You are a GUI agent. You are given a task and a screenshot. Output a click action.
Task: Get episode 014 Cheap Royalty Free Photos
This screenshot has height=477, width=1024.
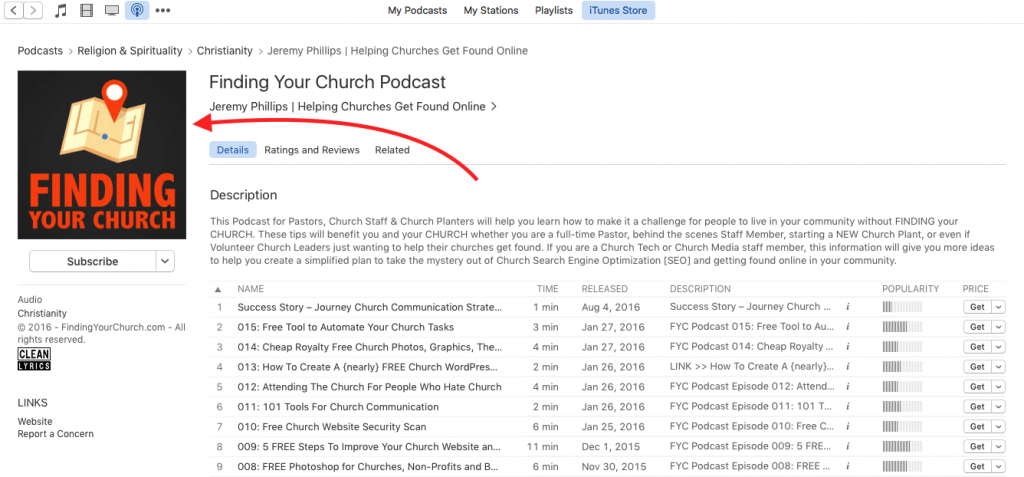(978, 347)
